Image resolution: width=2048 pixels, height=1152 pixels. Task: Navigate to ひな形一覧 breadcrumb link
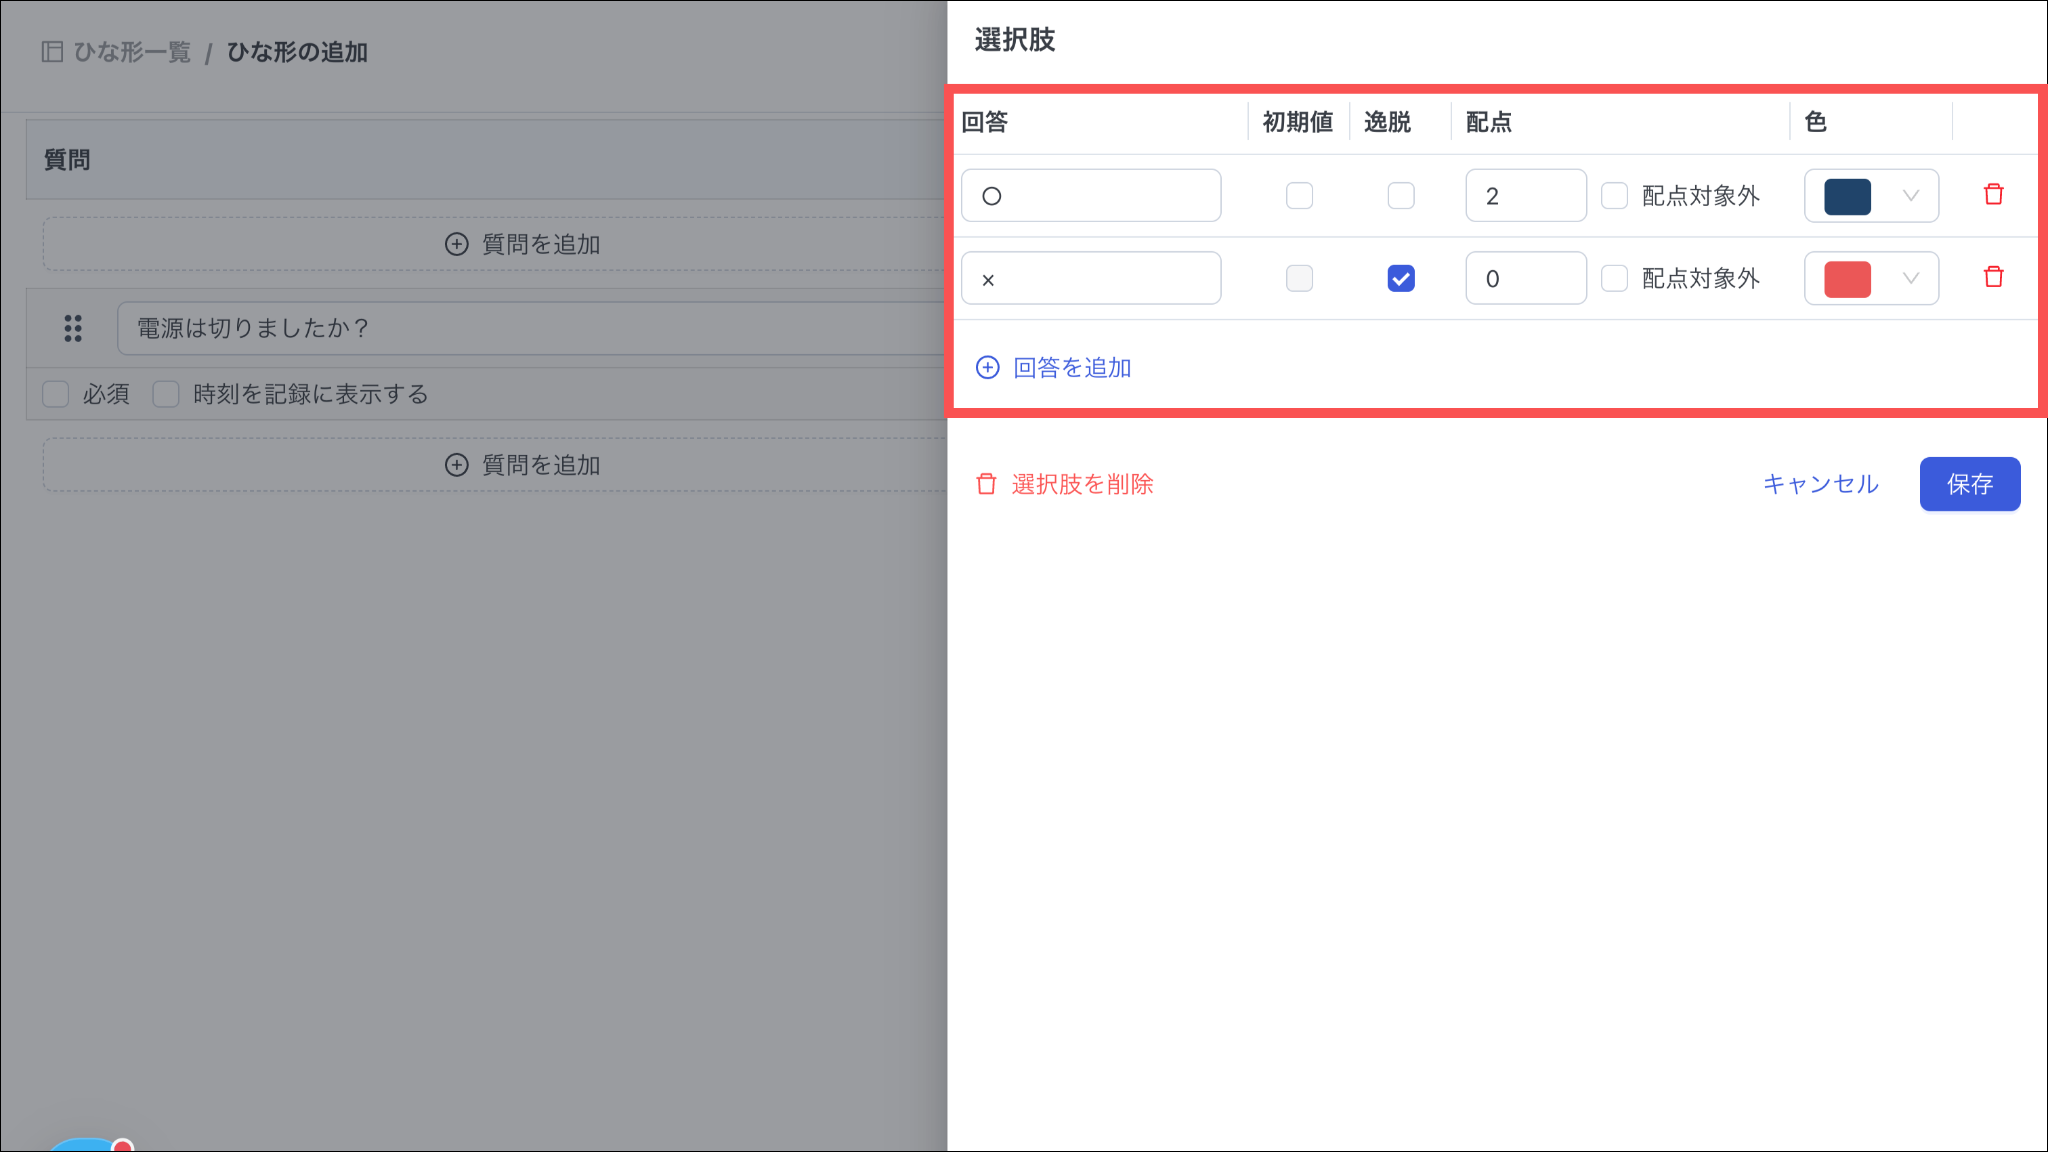click(132, 52)
